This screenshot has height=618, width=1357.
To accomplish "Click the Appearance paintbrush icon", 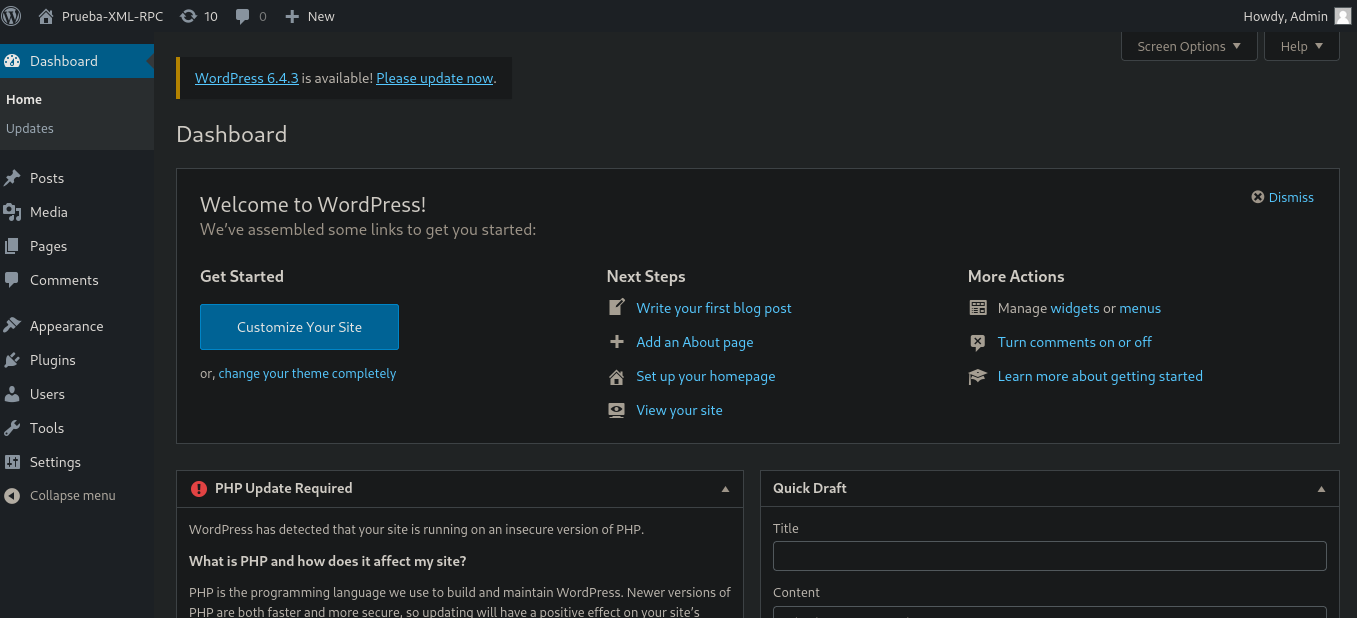I will point(12,326).
